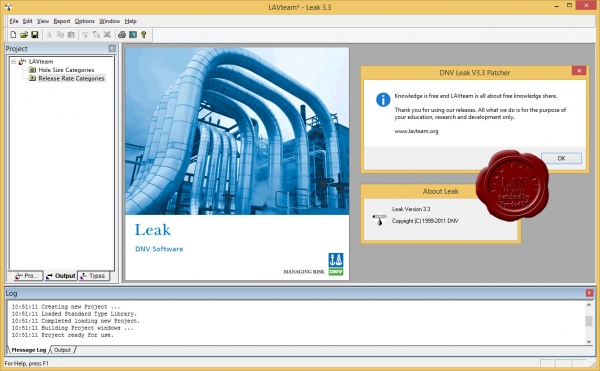Click the Cut scissors toolbar icon

(49, 35)
